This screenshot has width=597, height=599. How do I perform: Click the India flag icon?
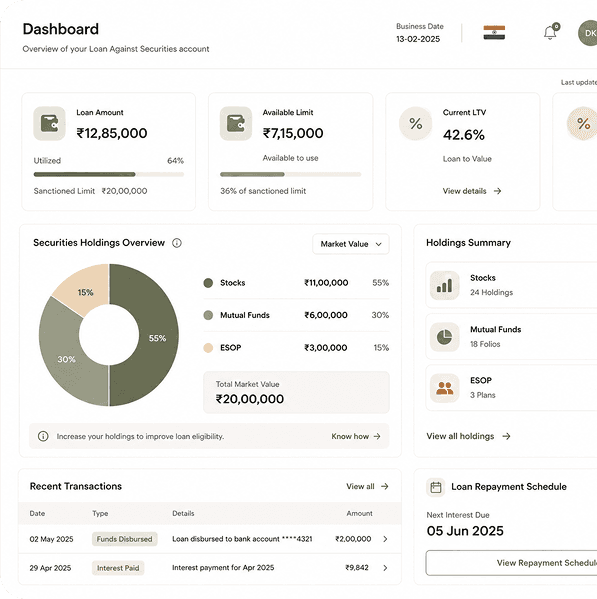[x=494, y=33]
